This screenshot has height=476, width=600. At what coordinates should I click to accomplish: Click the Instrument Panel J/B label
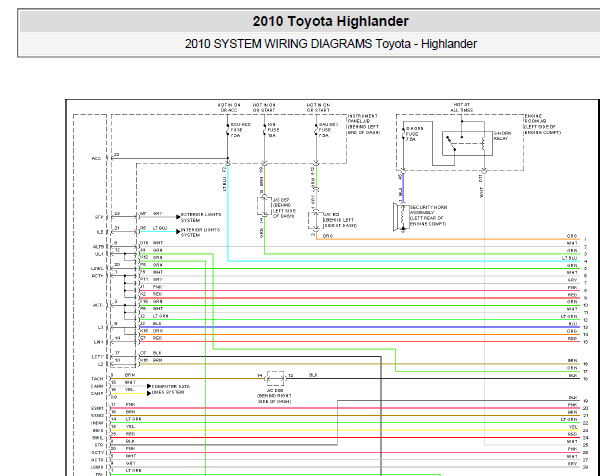click(x=363, y=124)
